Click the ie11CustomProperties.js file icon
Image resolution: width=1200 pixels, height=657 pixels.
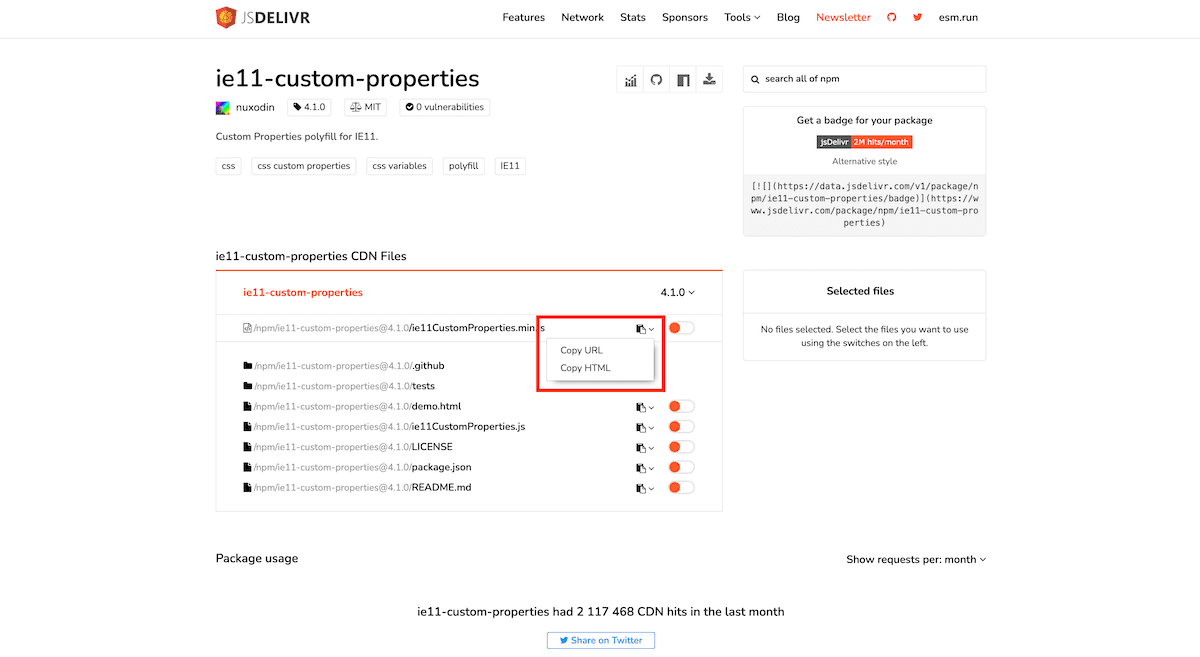click(x=248, y=427)
